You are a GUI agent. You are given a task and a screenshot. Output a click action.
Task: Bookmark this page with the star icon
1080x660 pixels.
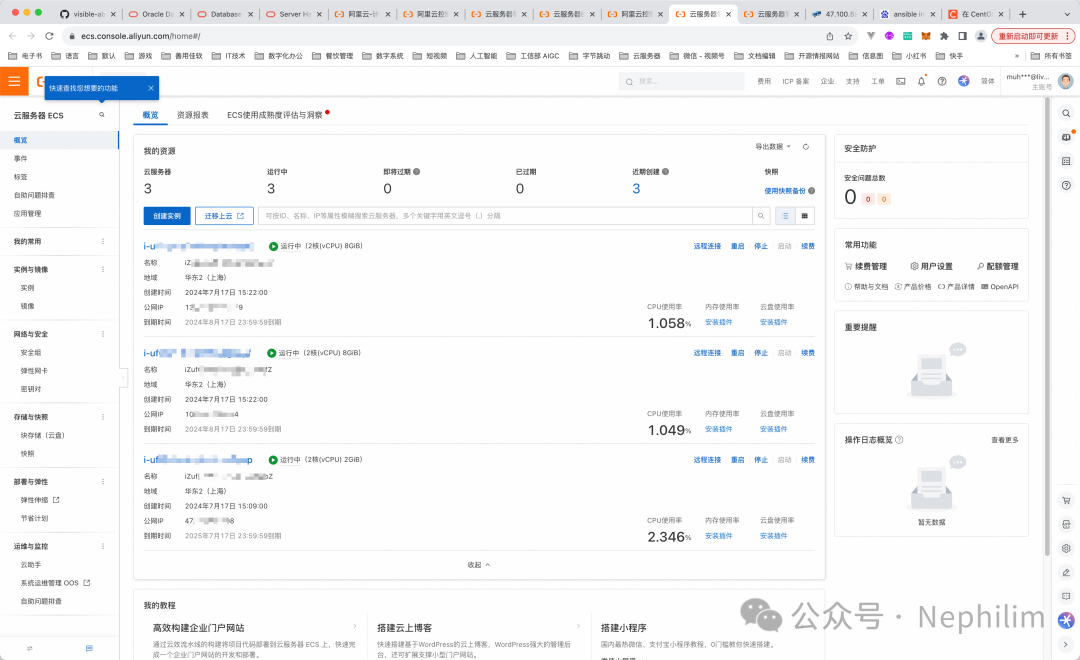(x=848, y=36)
